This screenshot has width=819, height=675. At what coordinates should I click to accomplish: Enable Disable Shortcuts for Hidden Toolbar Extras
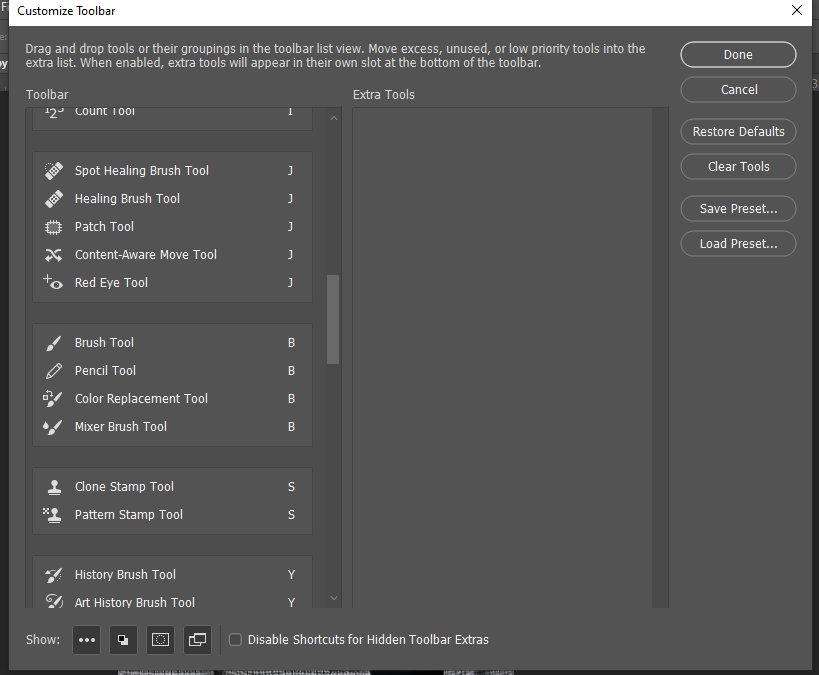[235, 639]
